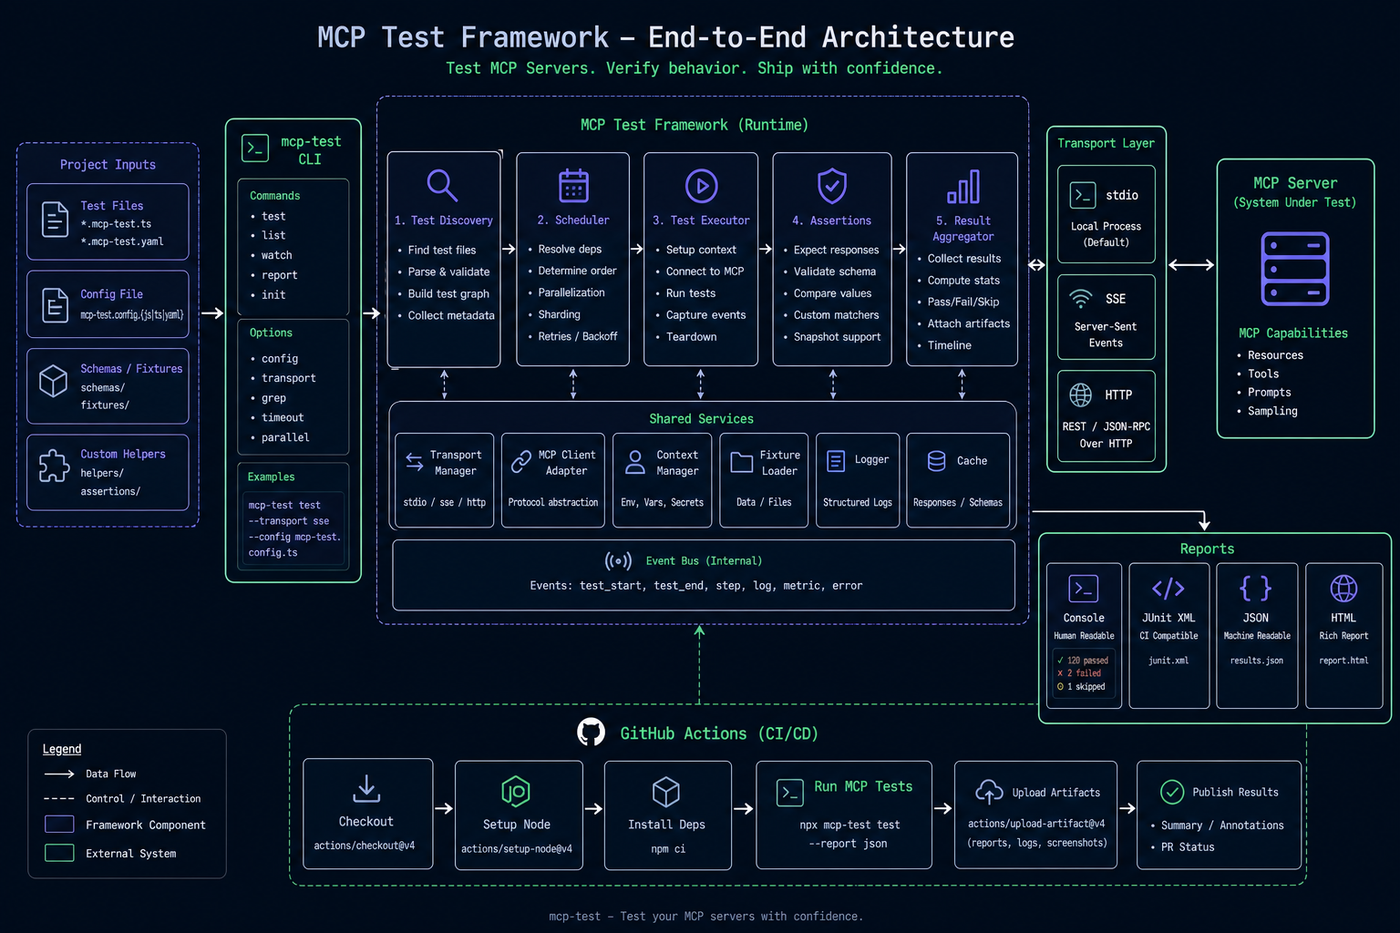Click the Test Files document icon
This screenshot has width=1400, height=933.
click(55, 219)
